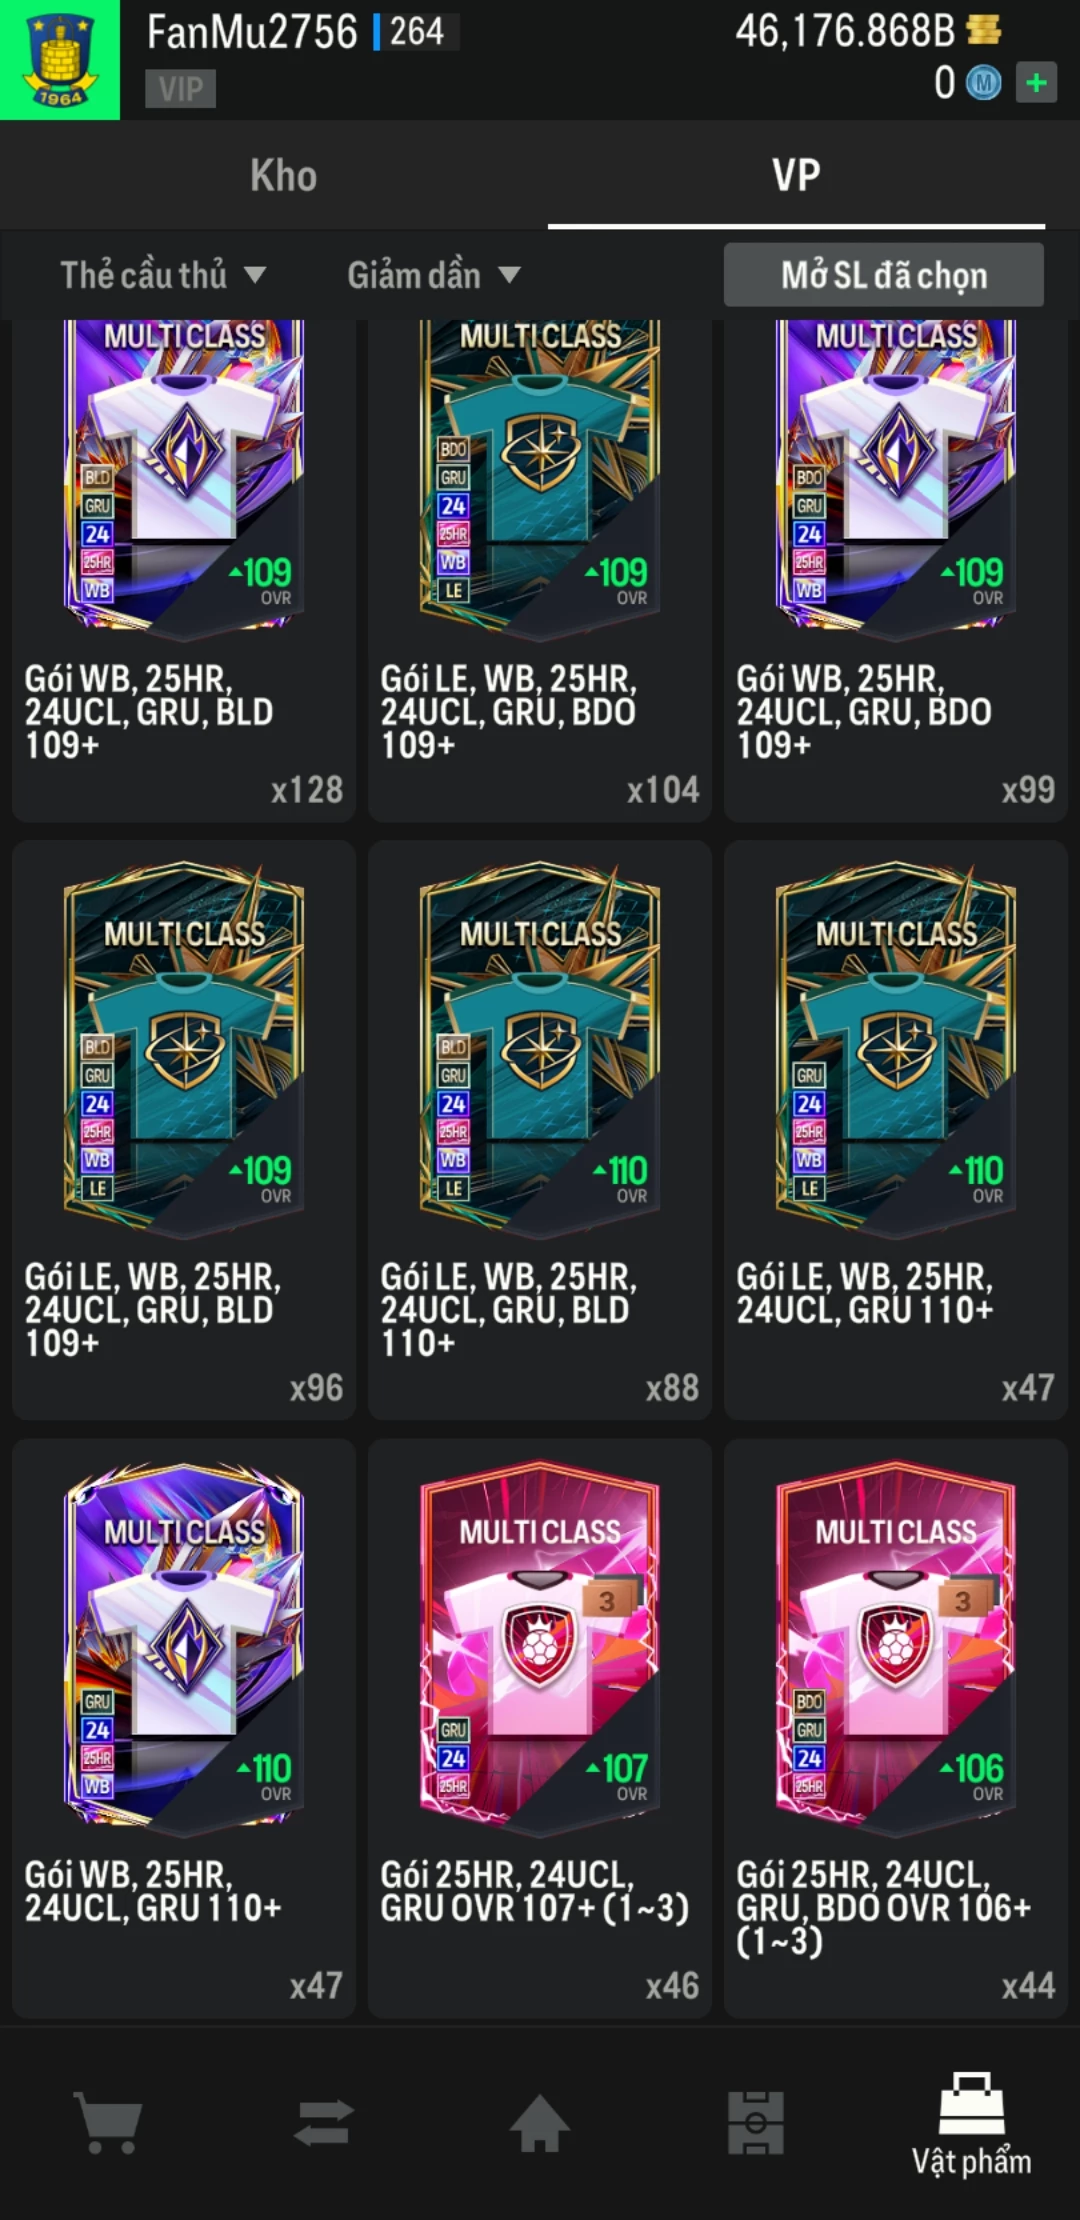The height and width of the screenshot is (2220, 1080).
Task: Add FC points with green plus
Action: point(1037,82)
